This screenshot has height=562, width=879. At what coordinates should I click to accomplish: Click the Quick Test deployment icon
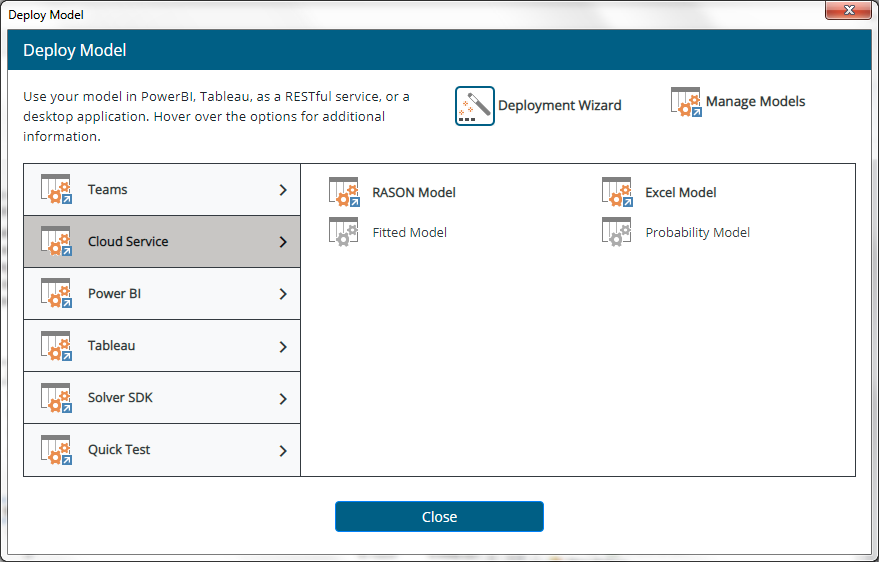pyautogui.click(x=56, y=450)
